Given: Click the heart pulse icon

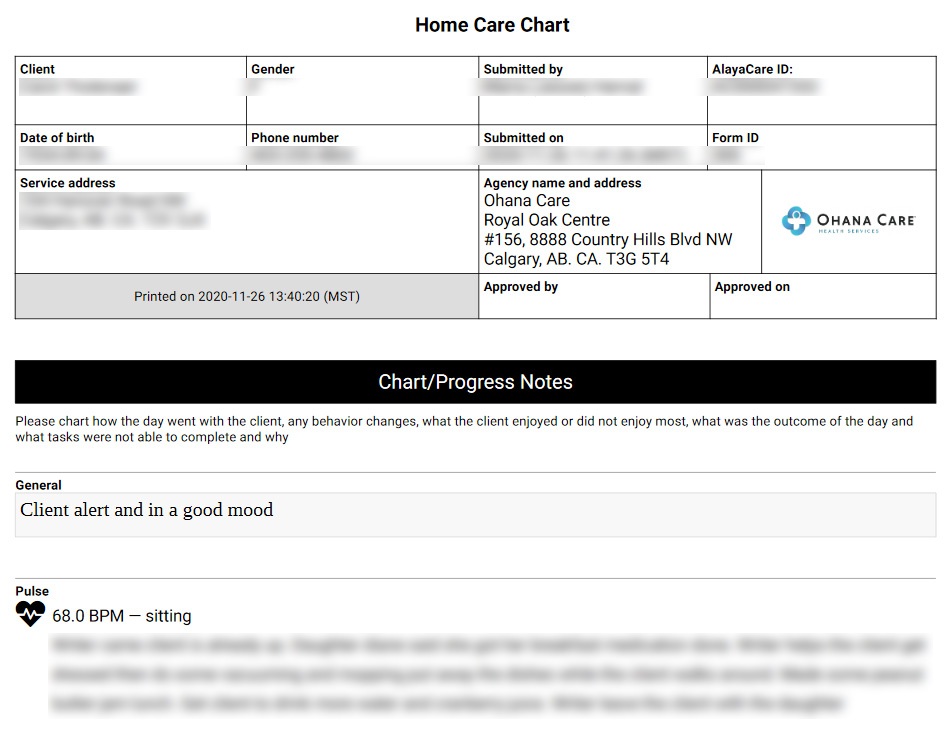Looking at the screenshot, I should coord(31,614).
